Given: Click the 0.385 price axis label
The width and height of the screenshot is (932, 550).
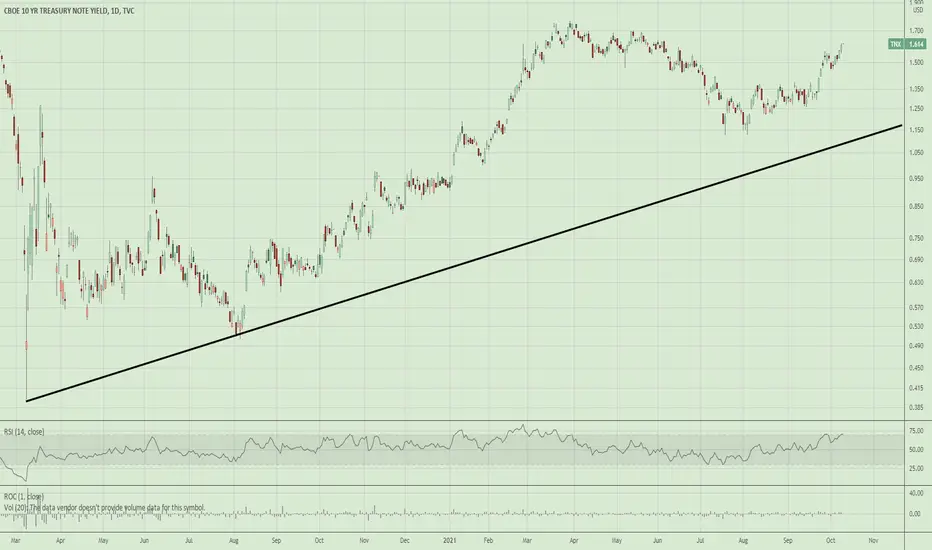Looking at the screenshot, I should 916,408.
